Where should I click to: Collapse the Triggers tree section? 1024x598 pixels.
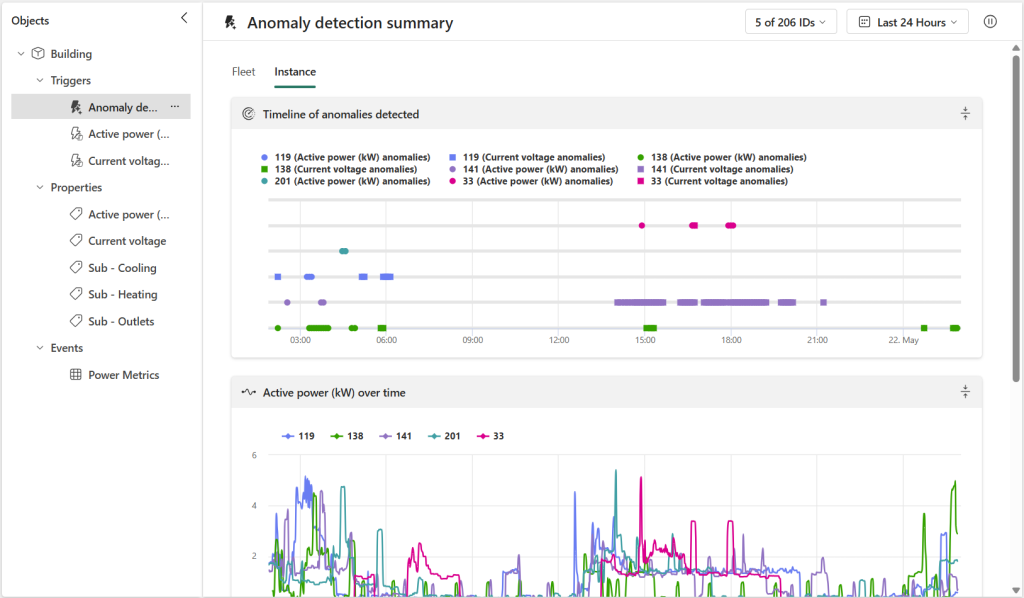tap(40, 80)
